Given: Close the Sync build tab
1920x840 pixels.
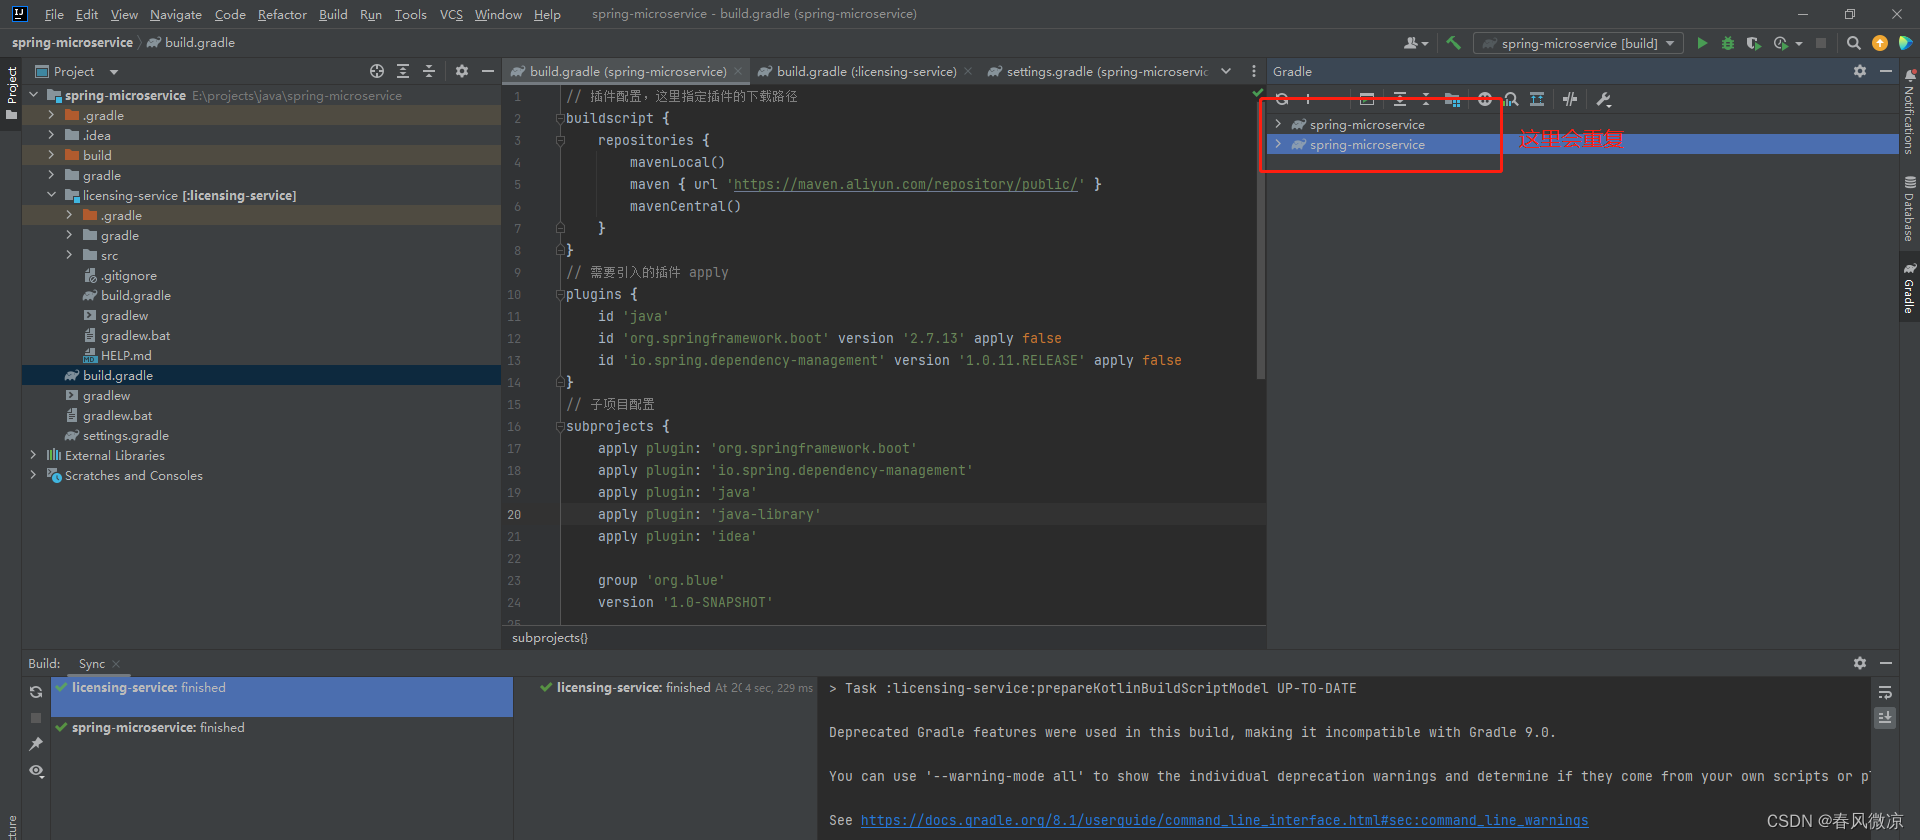Looking at the screenshot, I should tap(116, 664).
